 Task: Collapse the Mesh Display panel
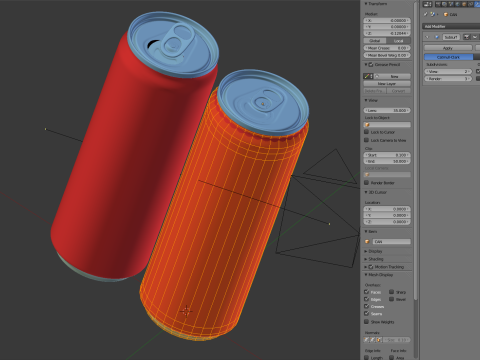tap(366, 275)
